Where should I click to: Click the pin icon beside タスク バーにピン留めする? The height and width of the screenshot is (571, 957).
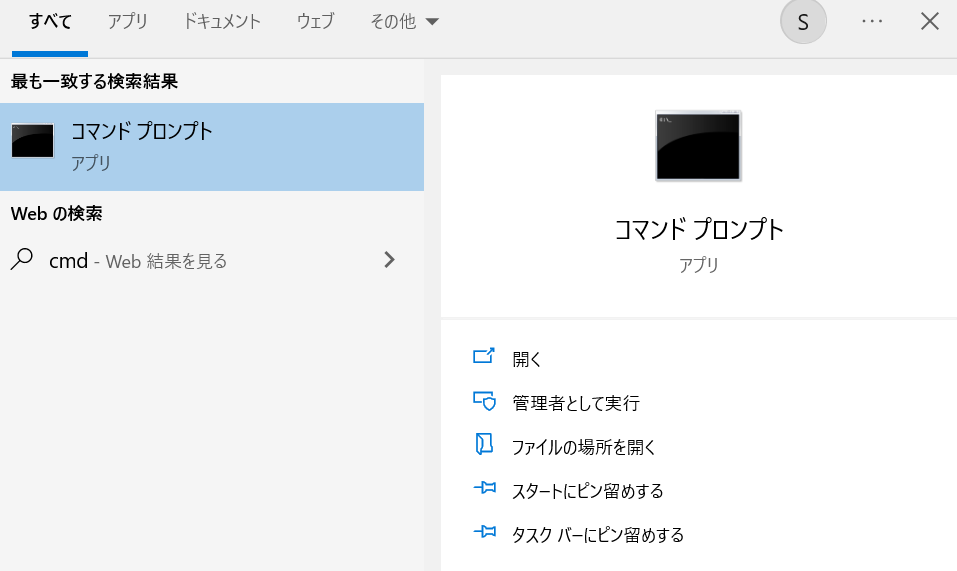coord(484,534)
